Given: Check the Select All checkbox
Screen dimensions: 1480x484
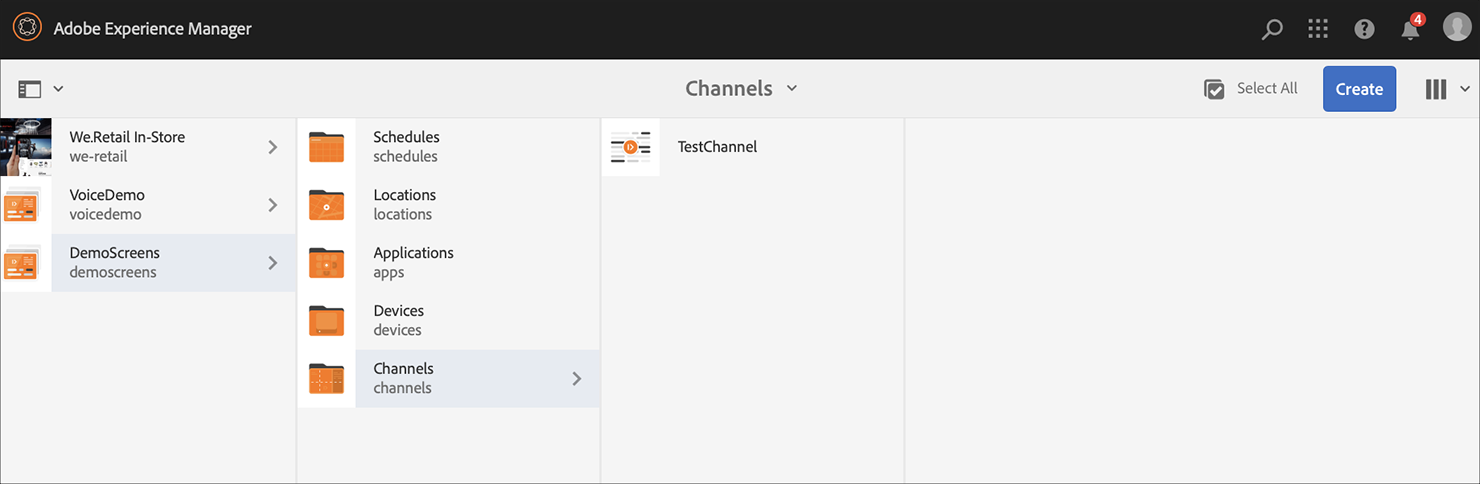Looking at the screenshot, I should [1214, 89].
